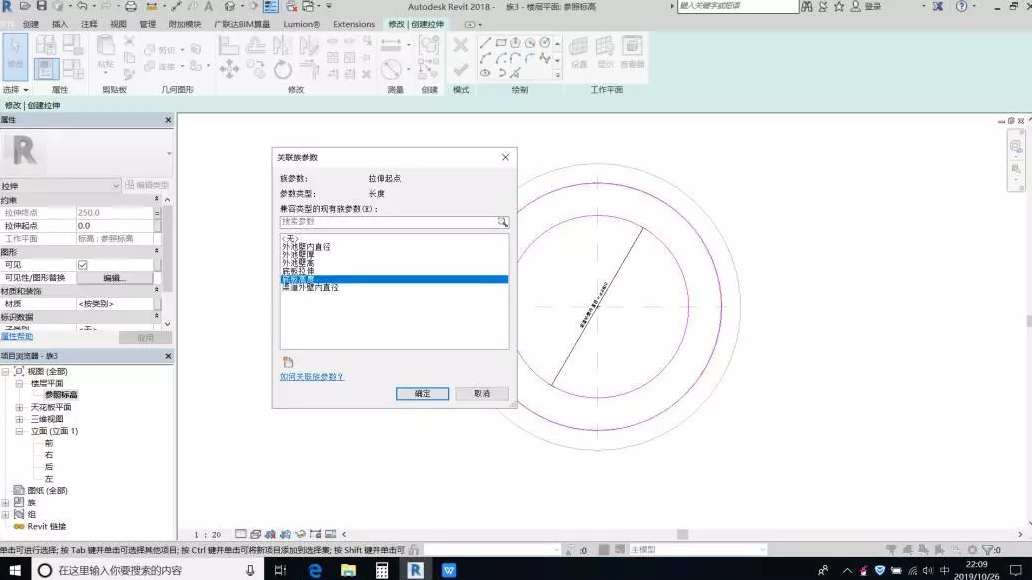Image resolution: width=1032 pixels, height=580 pixels.
Task: Click the 确定 button in the dialog
Action: [x=423, y=394]
